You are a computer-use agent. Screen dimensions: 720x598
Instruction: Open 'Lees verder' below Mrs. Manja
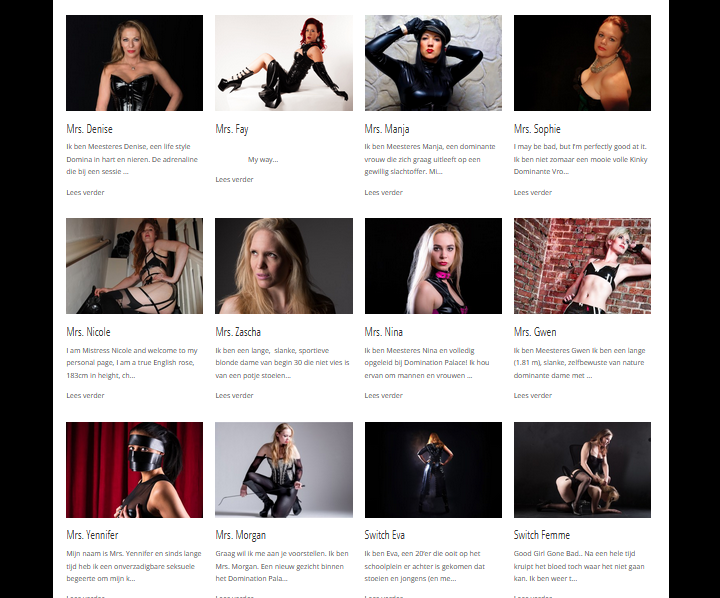pyautogui.click(x=384, y=192)
